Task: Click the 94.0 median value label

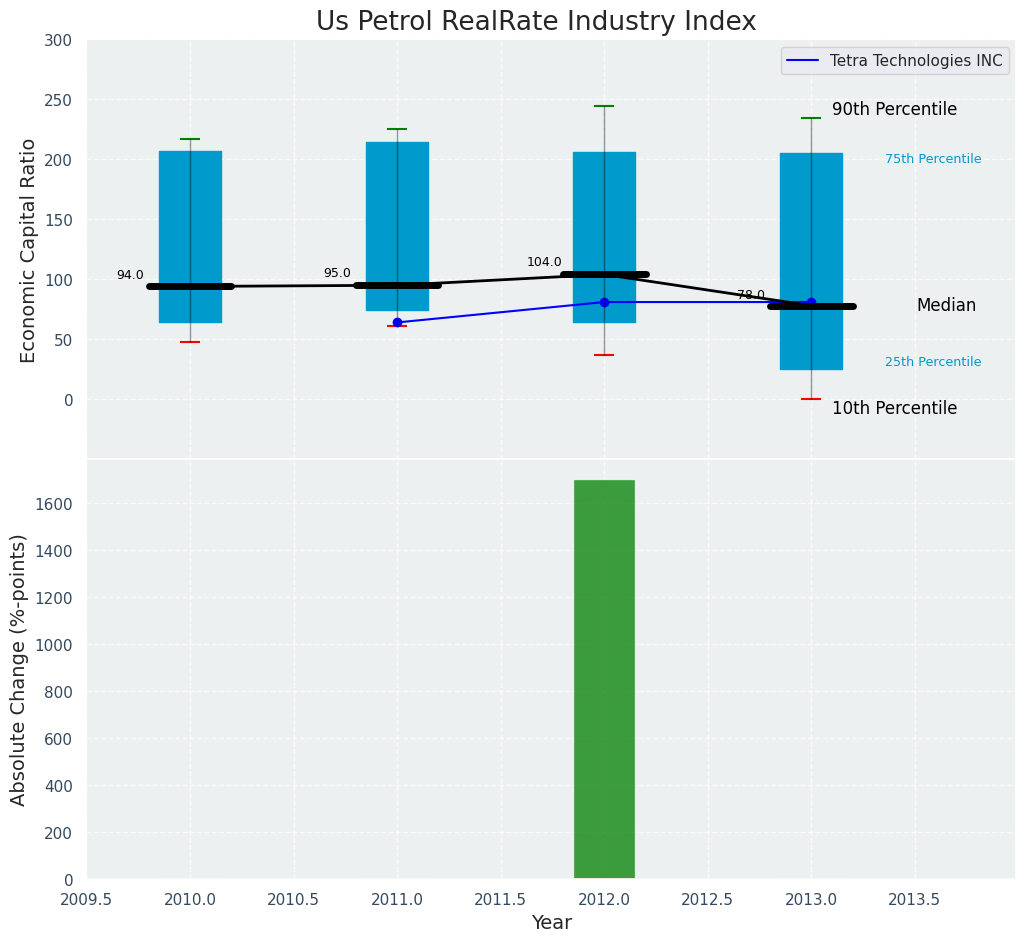Action: (x=130, y=275)
